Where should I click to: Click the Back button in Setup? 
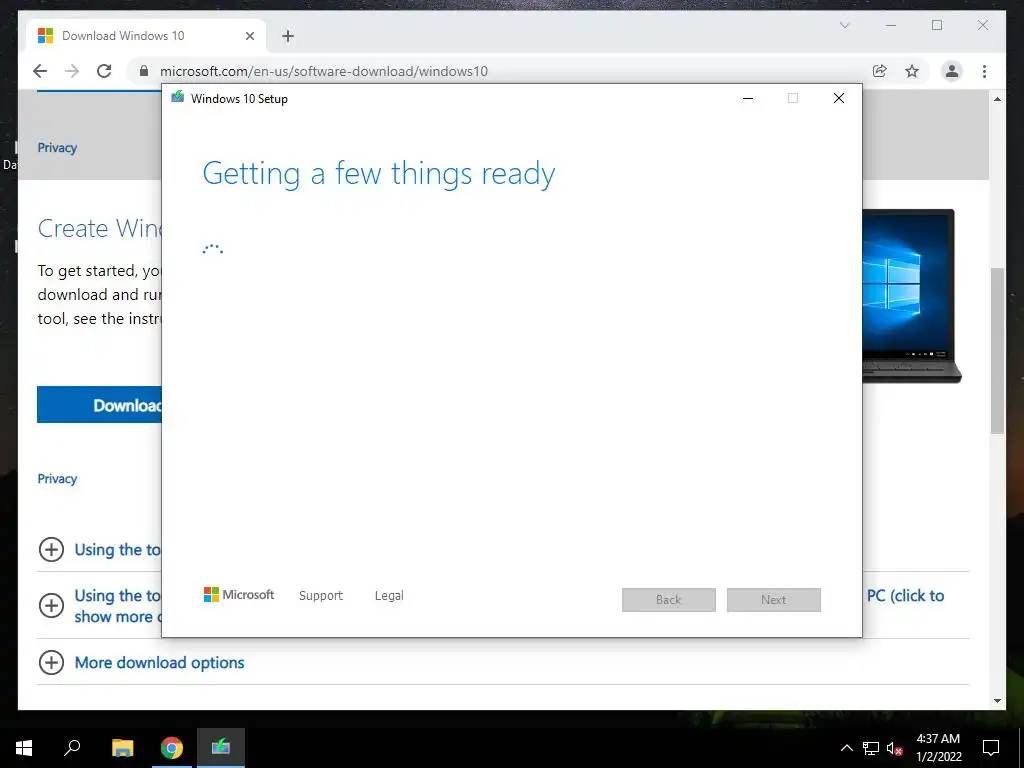tap(669, 600)
